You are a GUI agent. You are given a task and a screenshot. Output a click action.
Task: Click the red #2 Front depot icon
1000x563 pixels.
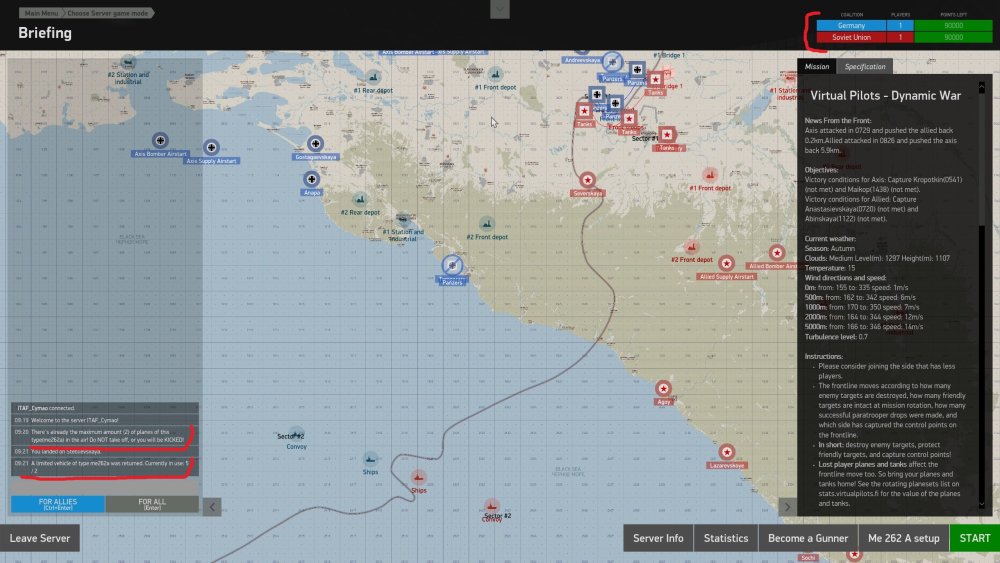pyautogui.click(x=691, y=247)
